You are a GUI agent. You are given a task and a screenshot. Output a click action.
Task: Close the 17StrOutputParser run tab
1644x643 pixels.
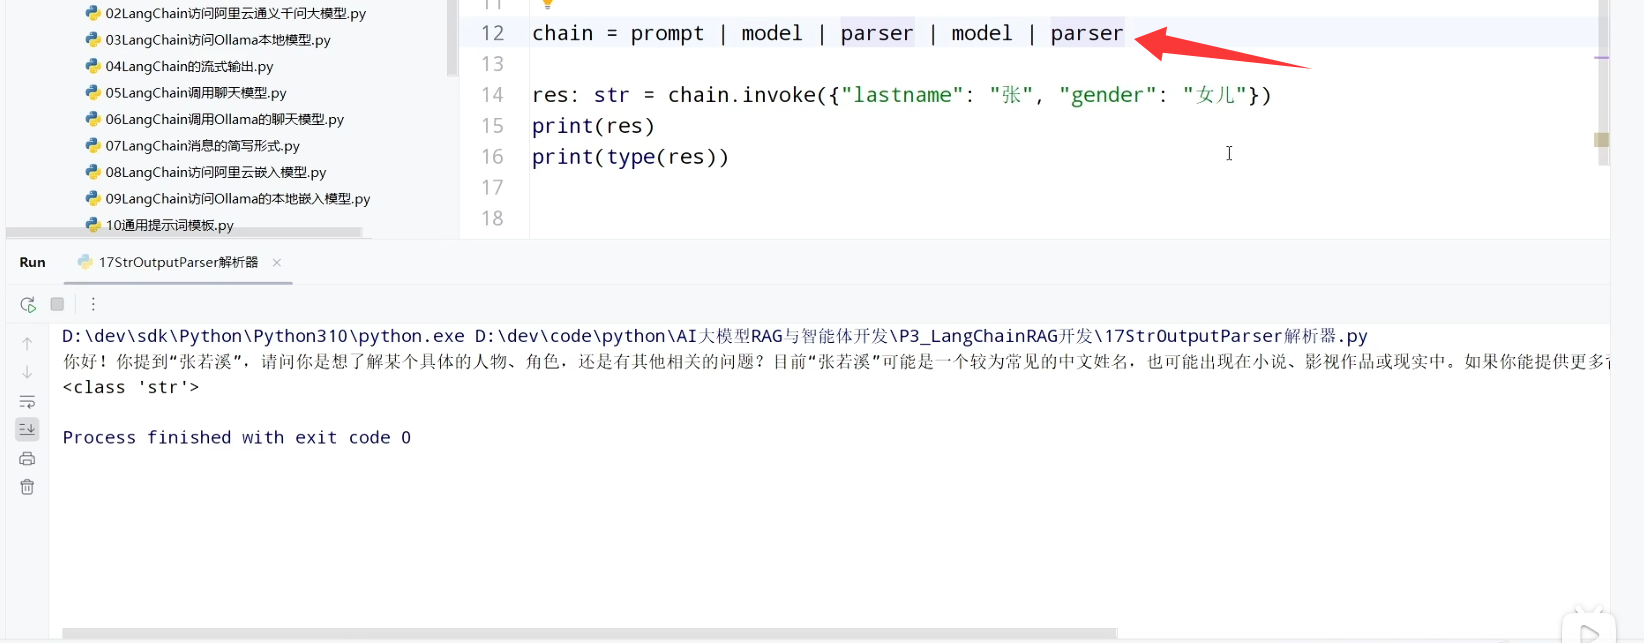(277, 262)
